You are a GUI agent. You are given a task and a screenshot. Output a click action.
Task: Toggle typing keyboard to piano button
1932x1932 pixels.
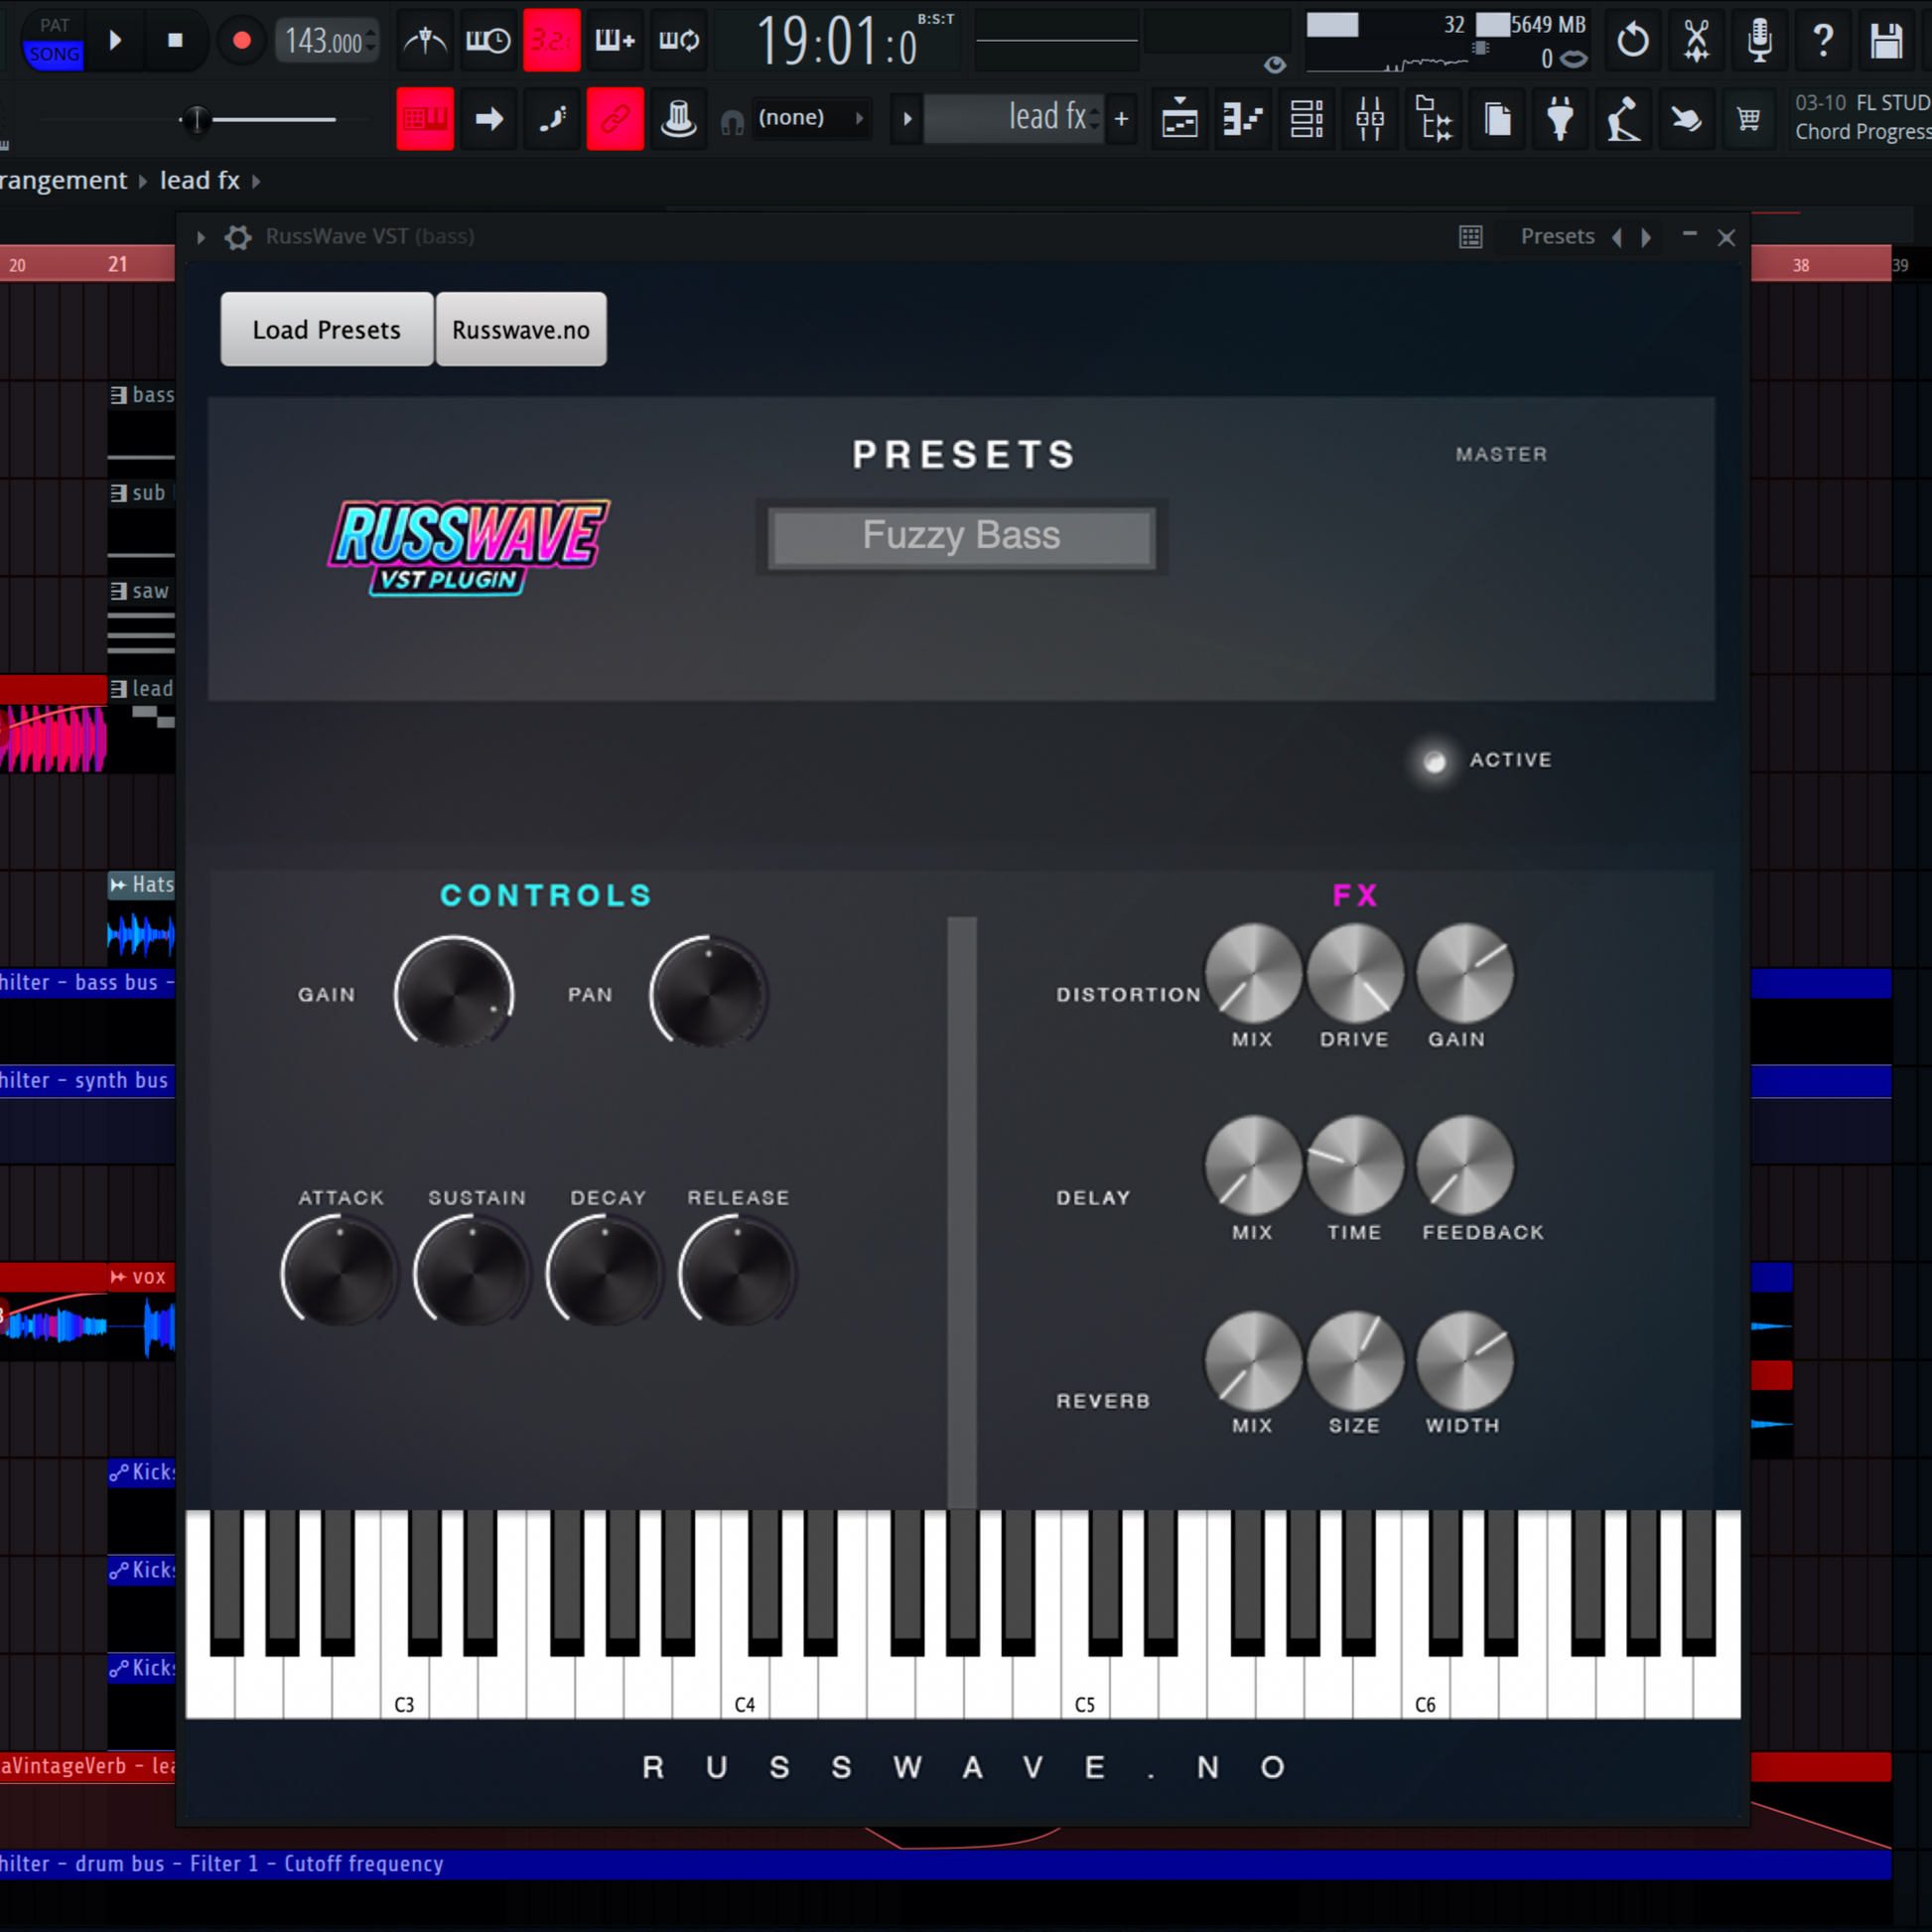pyautogui.click(x=425, y=119)
